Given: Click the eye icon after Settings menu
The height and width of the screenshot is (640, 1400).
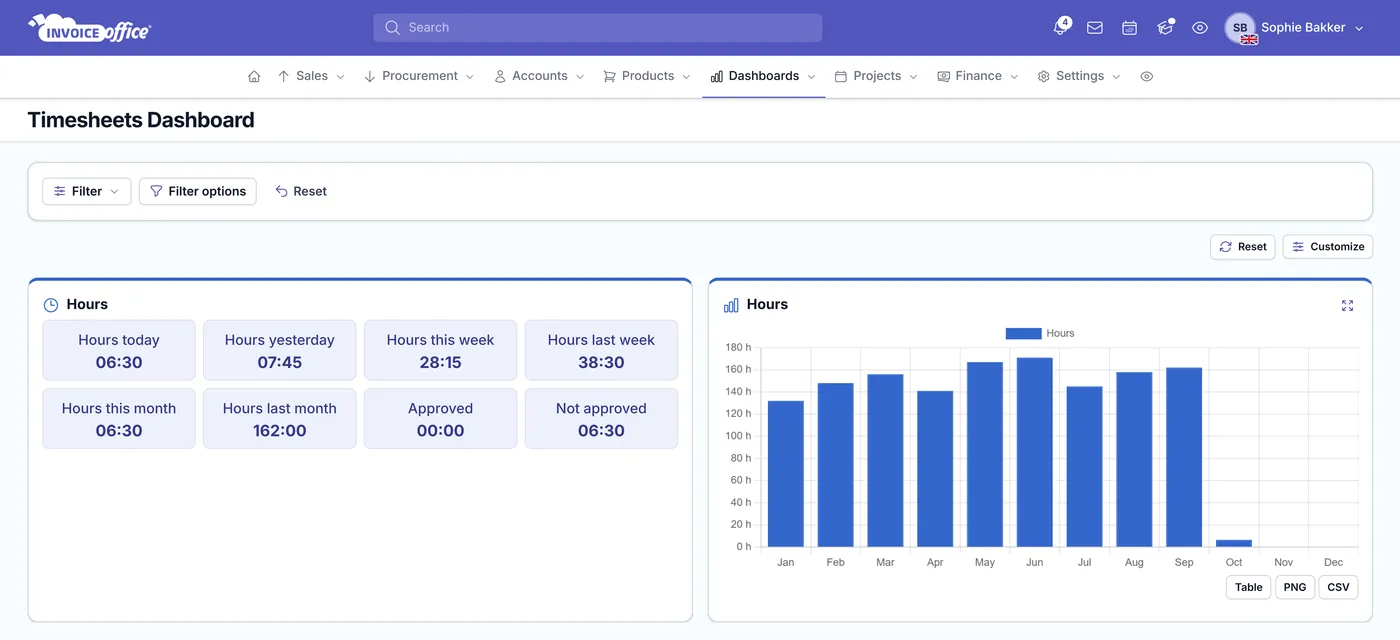Looking at the screenshot, I should (1147, 76).
